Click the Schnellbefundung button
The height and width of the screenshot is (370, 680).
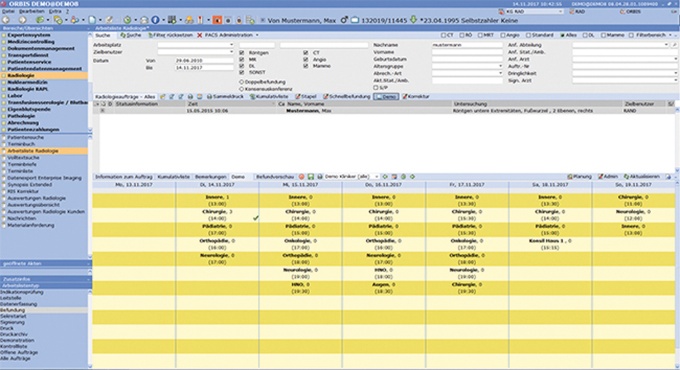click(346, 97)
